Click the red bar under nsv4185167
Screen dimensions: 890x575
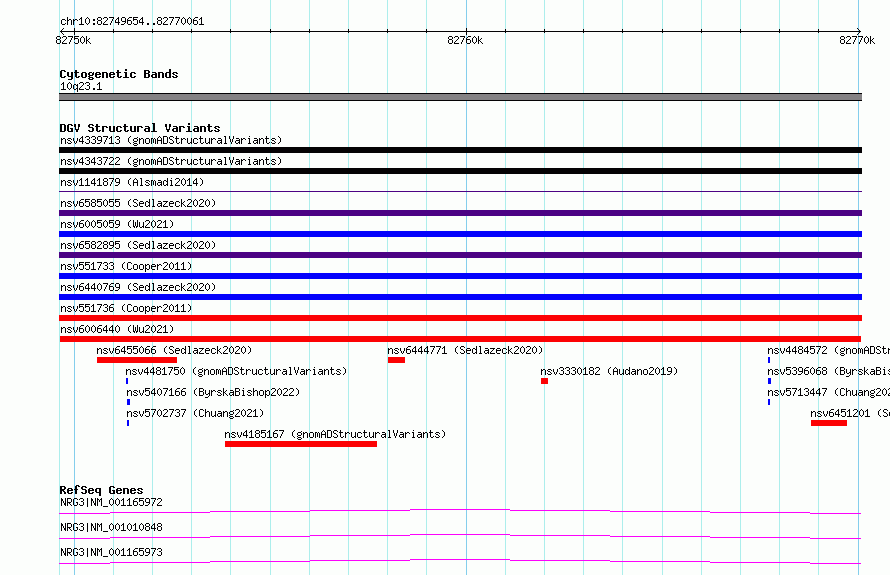[301, 444]
